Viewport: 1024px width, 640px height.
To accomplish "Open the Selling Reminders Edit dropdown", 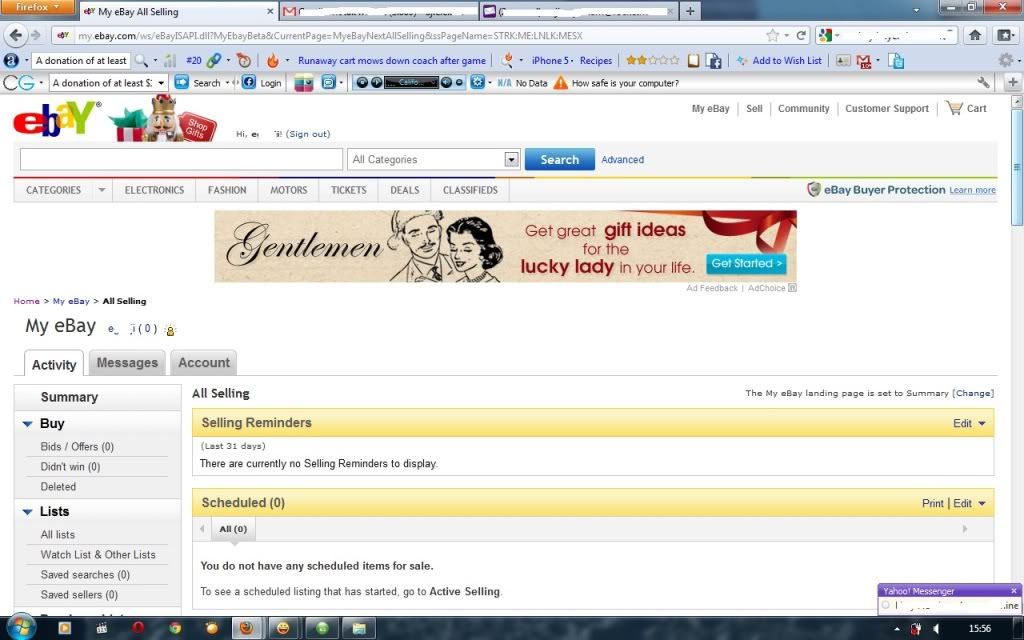I will 969,423.
